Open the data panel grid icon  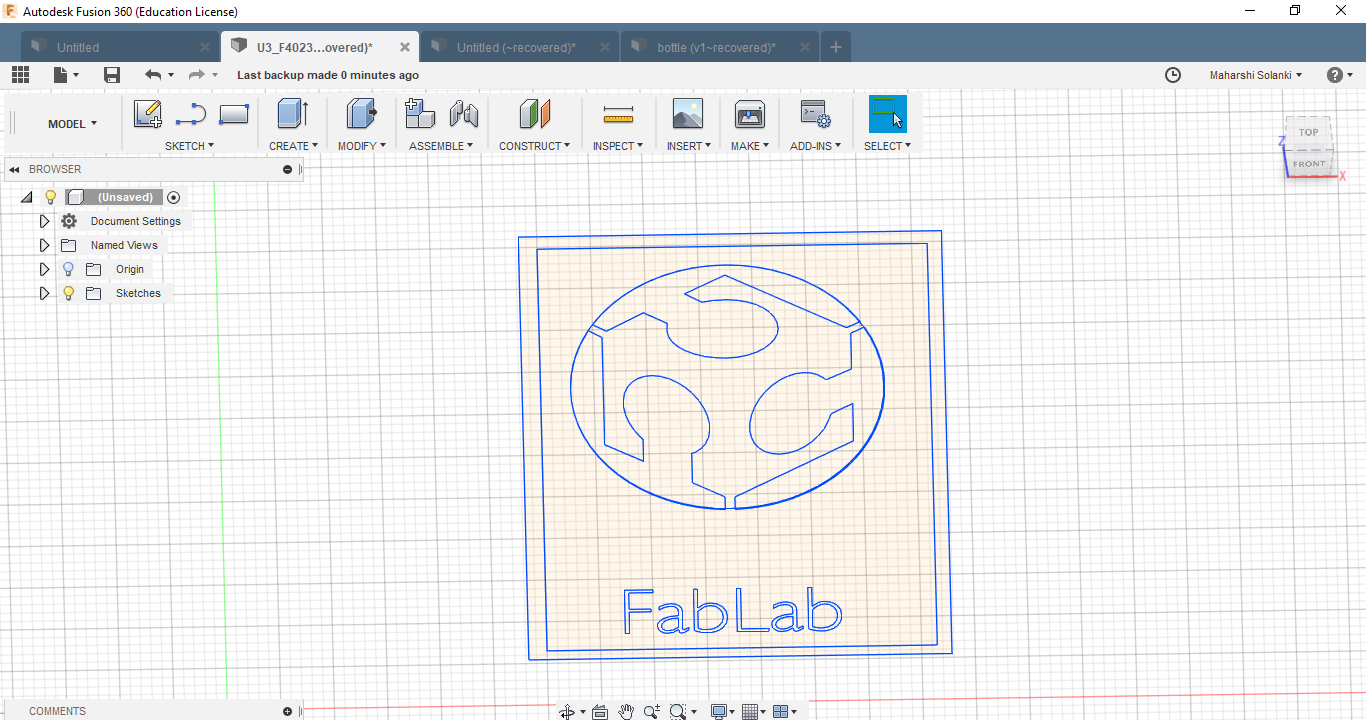coord(20,75)
